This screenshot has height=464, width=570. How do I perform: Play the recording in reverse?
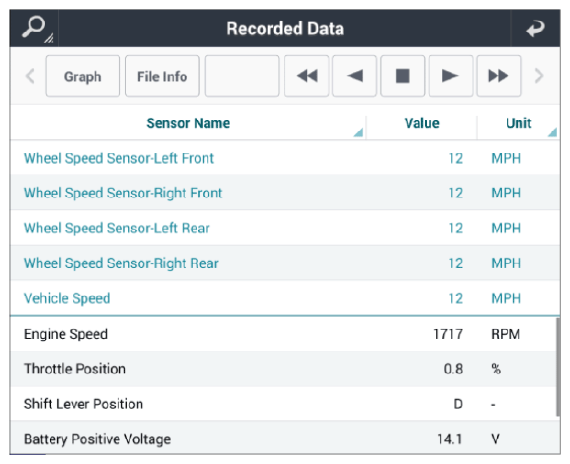354,76
